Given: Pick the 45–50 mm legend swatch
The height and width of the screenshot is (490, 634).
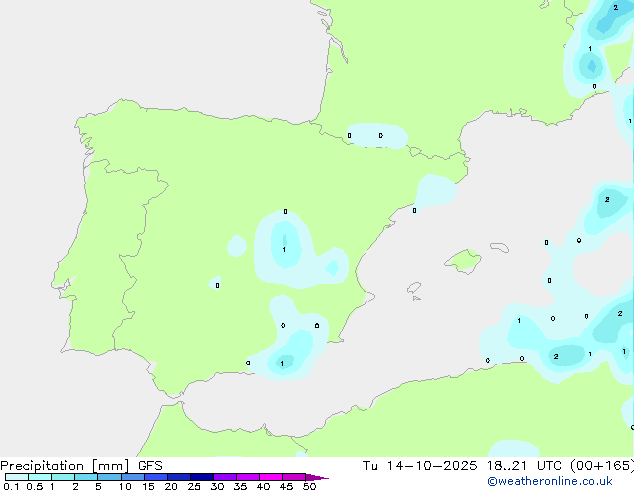Looking at the screenshot, I should tap(294, 477).
